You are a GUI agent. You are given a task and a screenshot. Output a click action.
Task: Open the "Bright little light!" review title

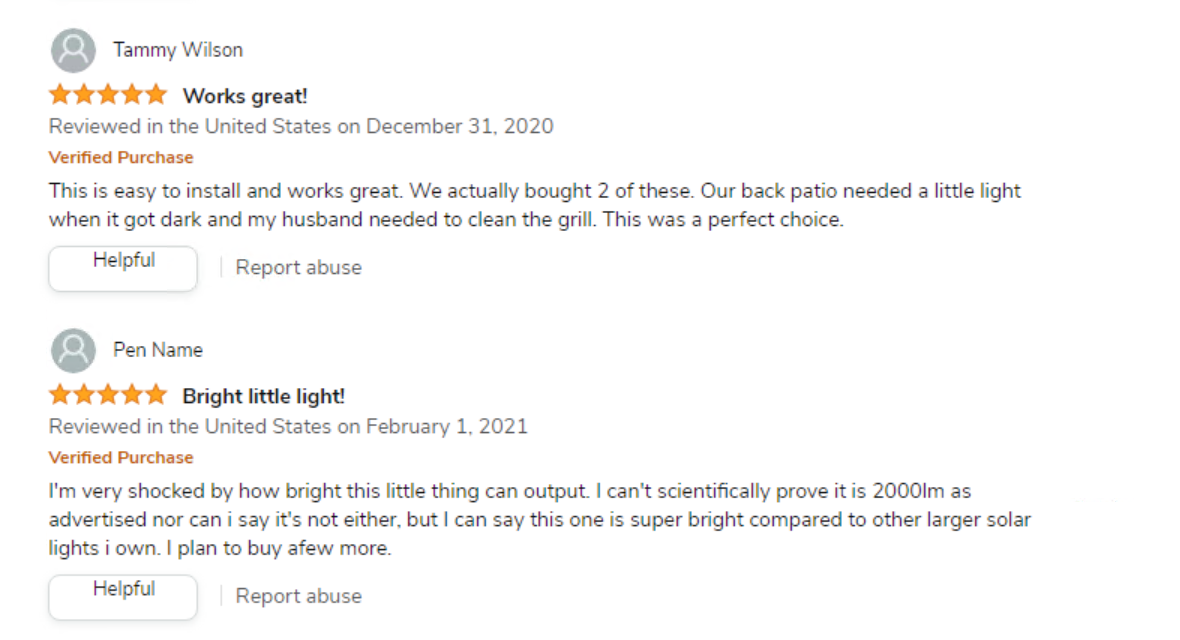point(263,396)
